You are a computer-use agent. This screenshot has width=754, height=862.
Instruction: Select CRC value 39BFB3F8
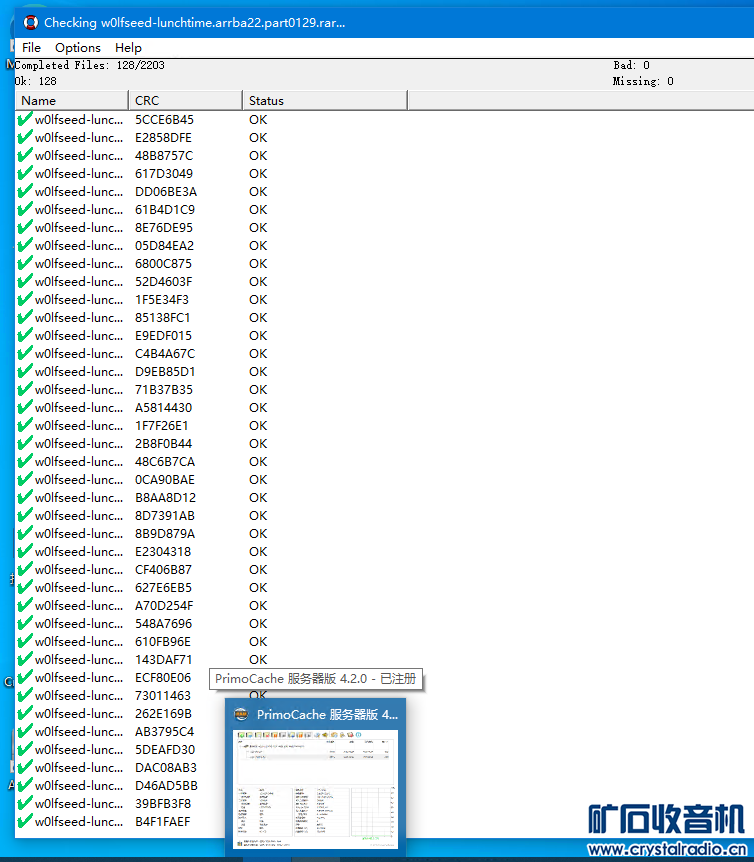point(163,804)
